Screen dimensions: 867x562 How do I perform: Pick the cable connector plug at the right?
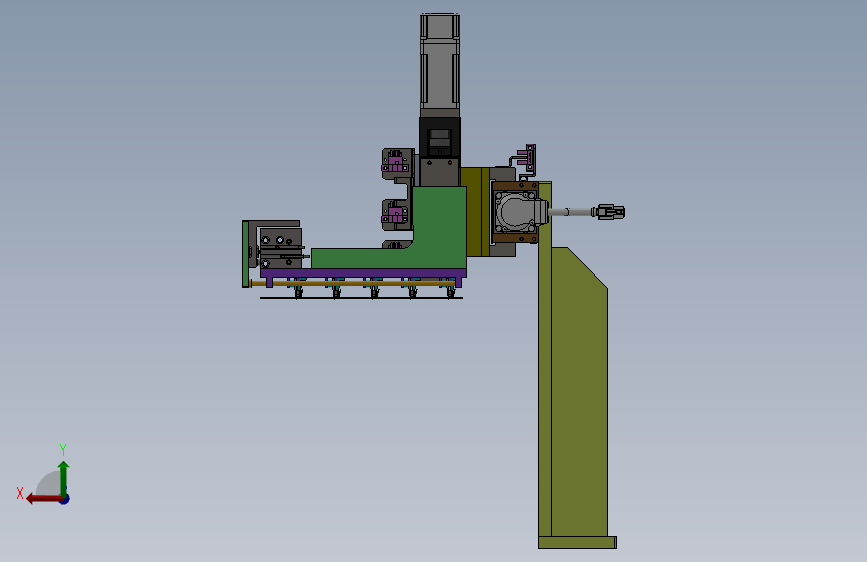point(610,212)
